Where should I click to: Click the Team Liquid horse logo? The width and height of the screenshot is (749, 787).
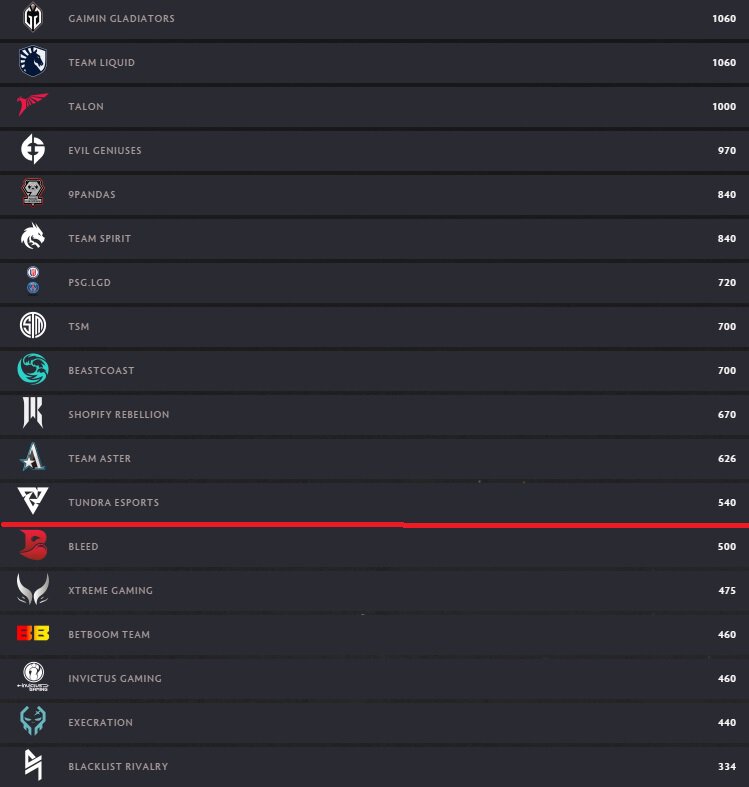point(33,62)
